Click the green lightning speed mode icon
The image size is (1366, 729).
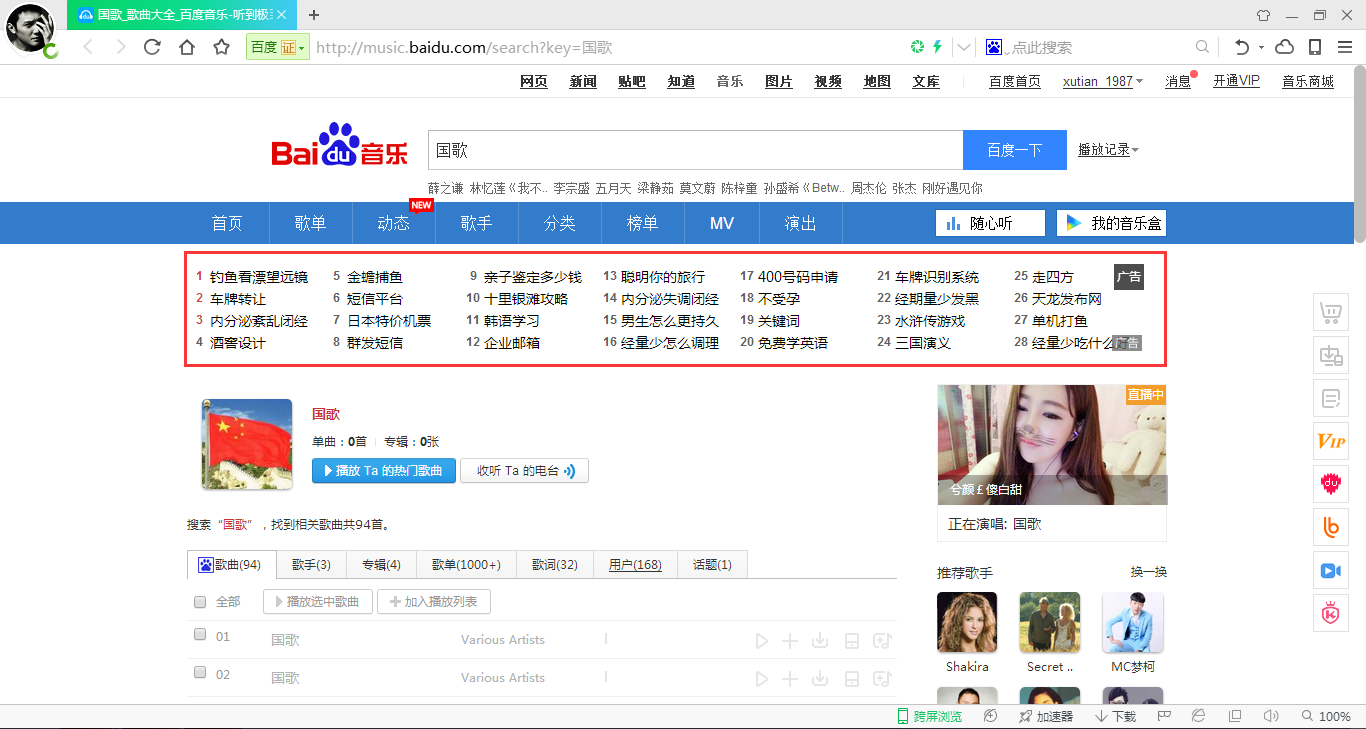[937, 47]
